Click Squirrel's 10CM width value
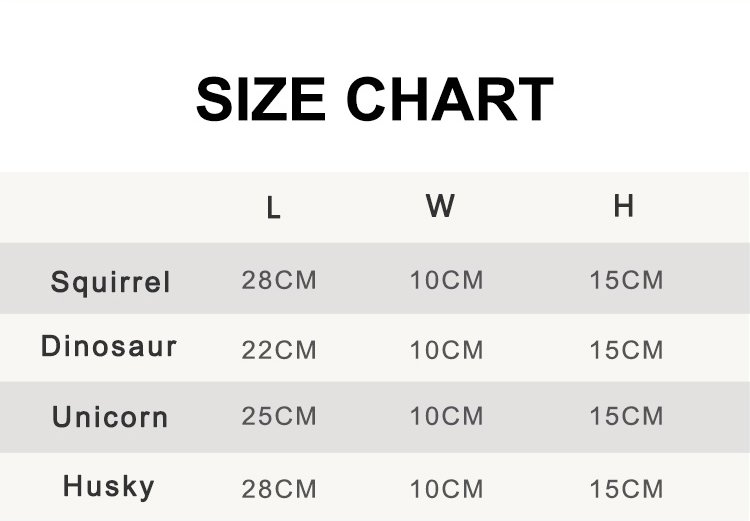Screen dimensions: 750x521 tap(447, 281)
